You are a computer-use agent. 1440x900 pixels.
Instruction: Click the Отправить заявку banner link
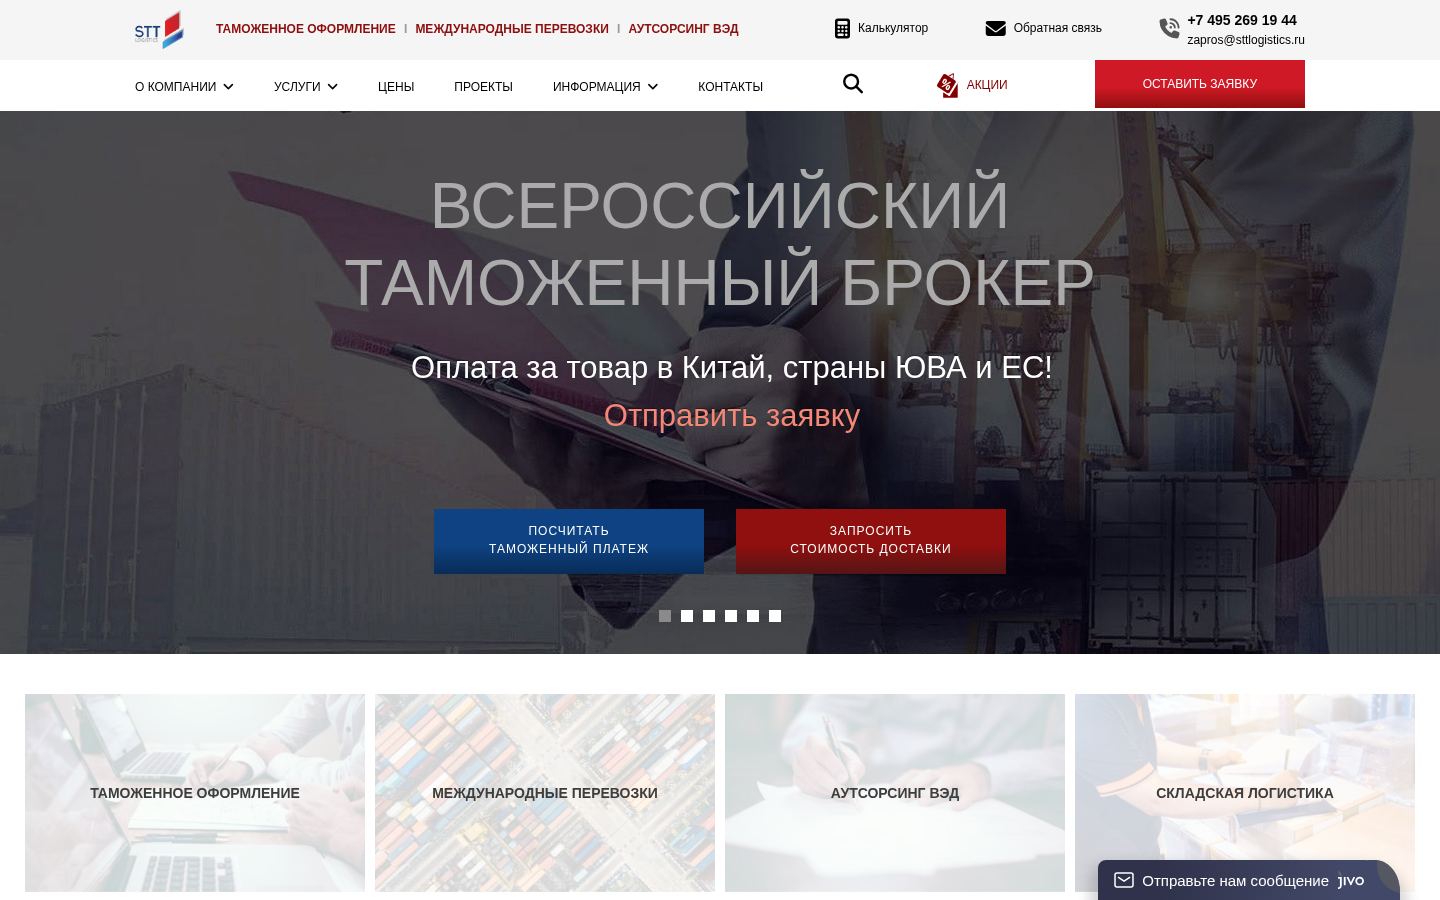(731, 415)
